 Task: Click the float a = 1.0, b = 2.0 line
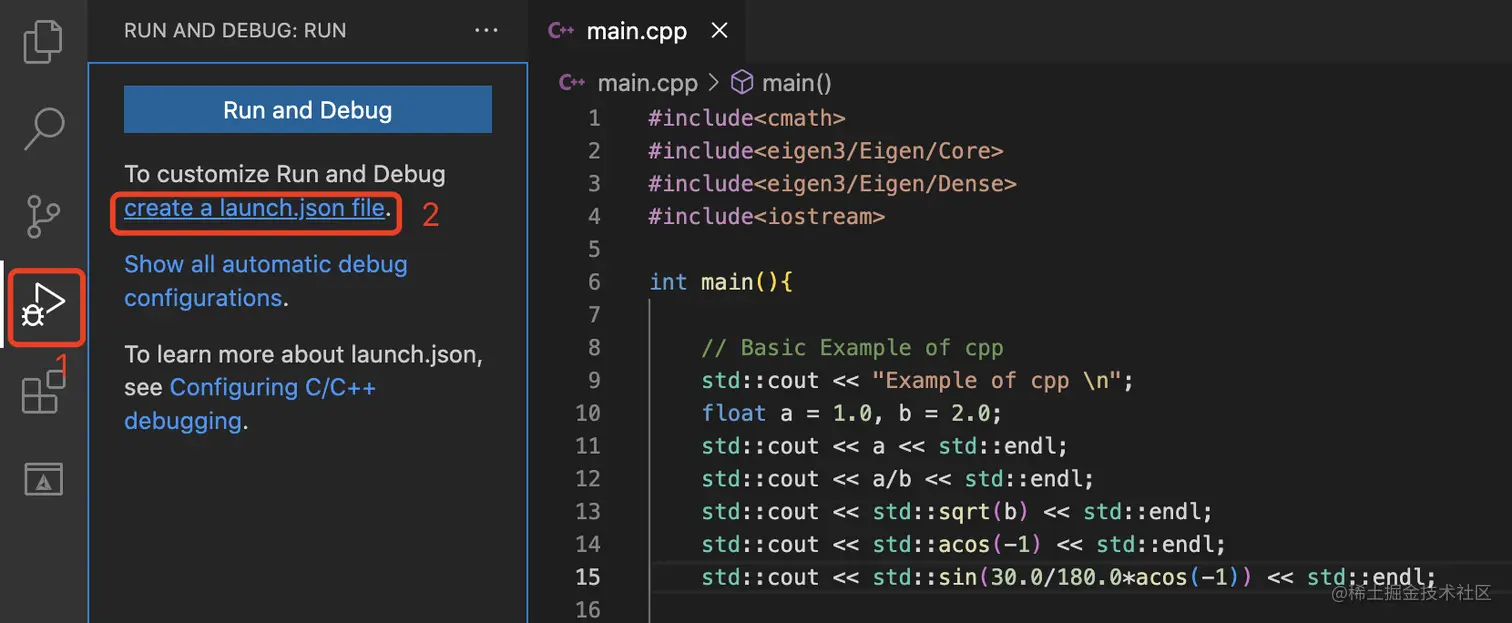pyautogui.click(x=852, y=413)
